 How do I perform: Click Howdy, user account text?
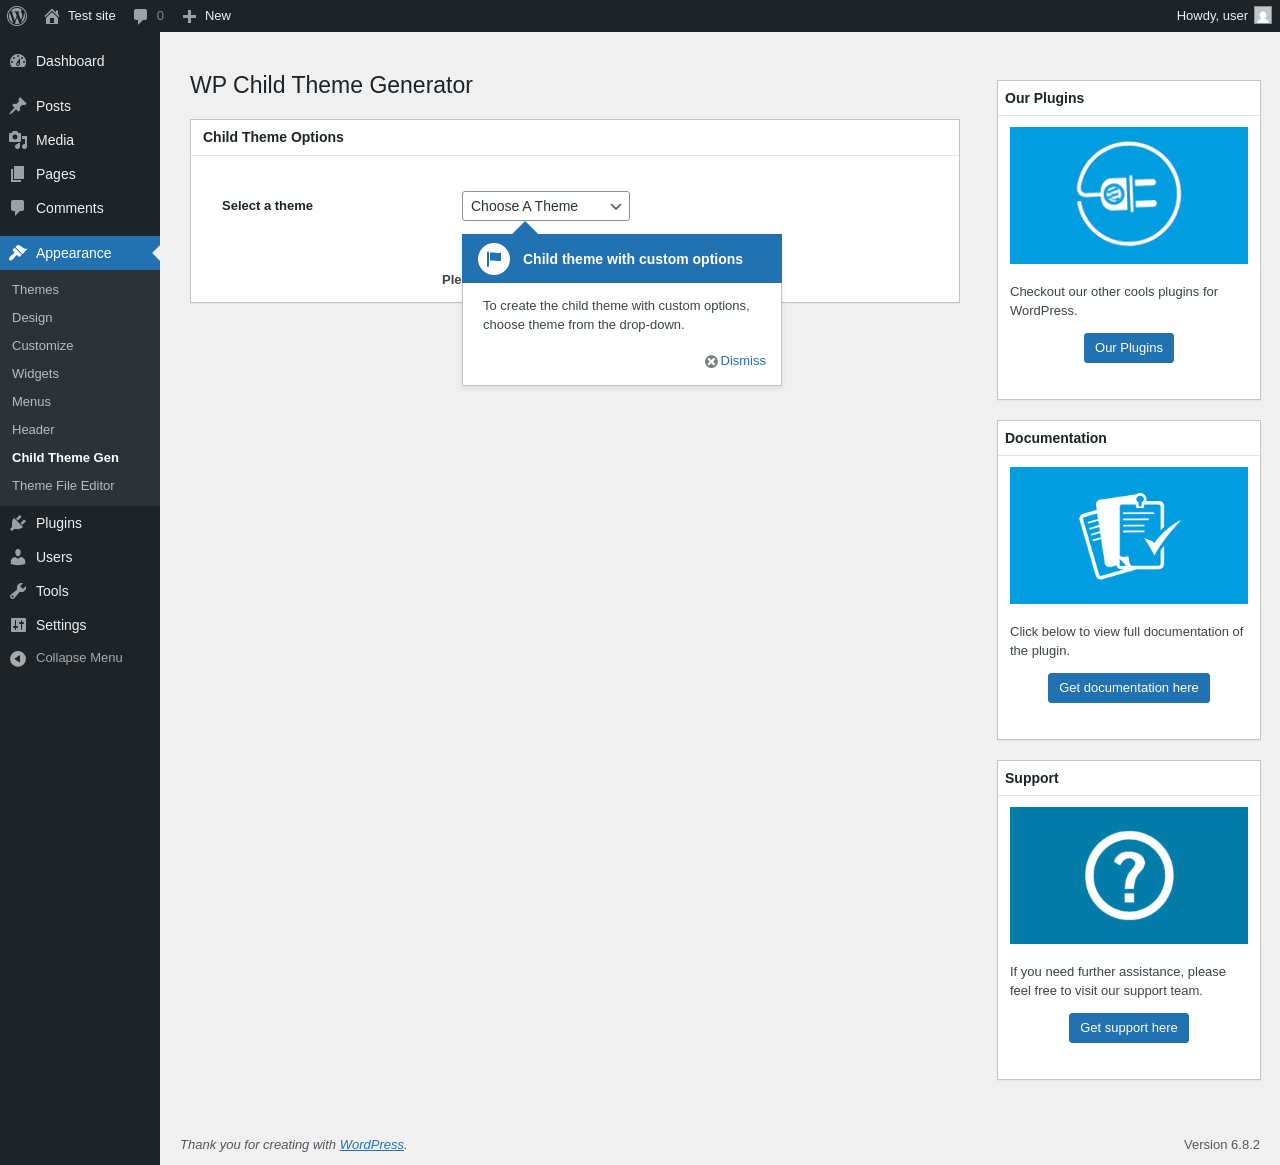pos(1212,16)
